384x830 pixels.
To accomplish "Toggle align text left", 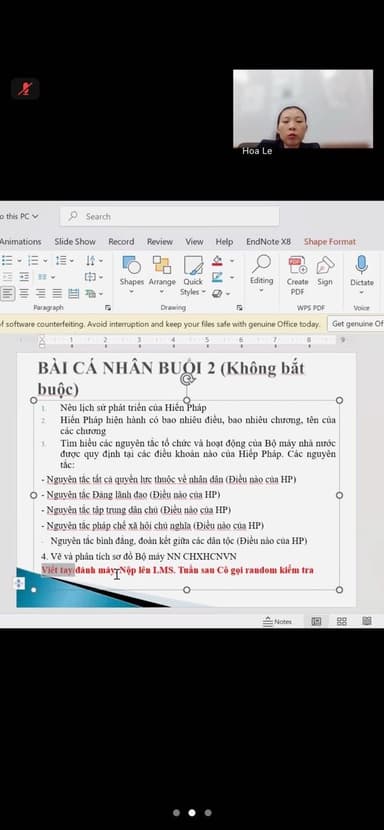I will (7, 293).
